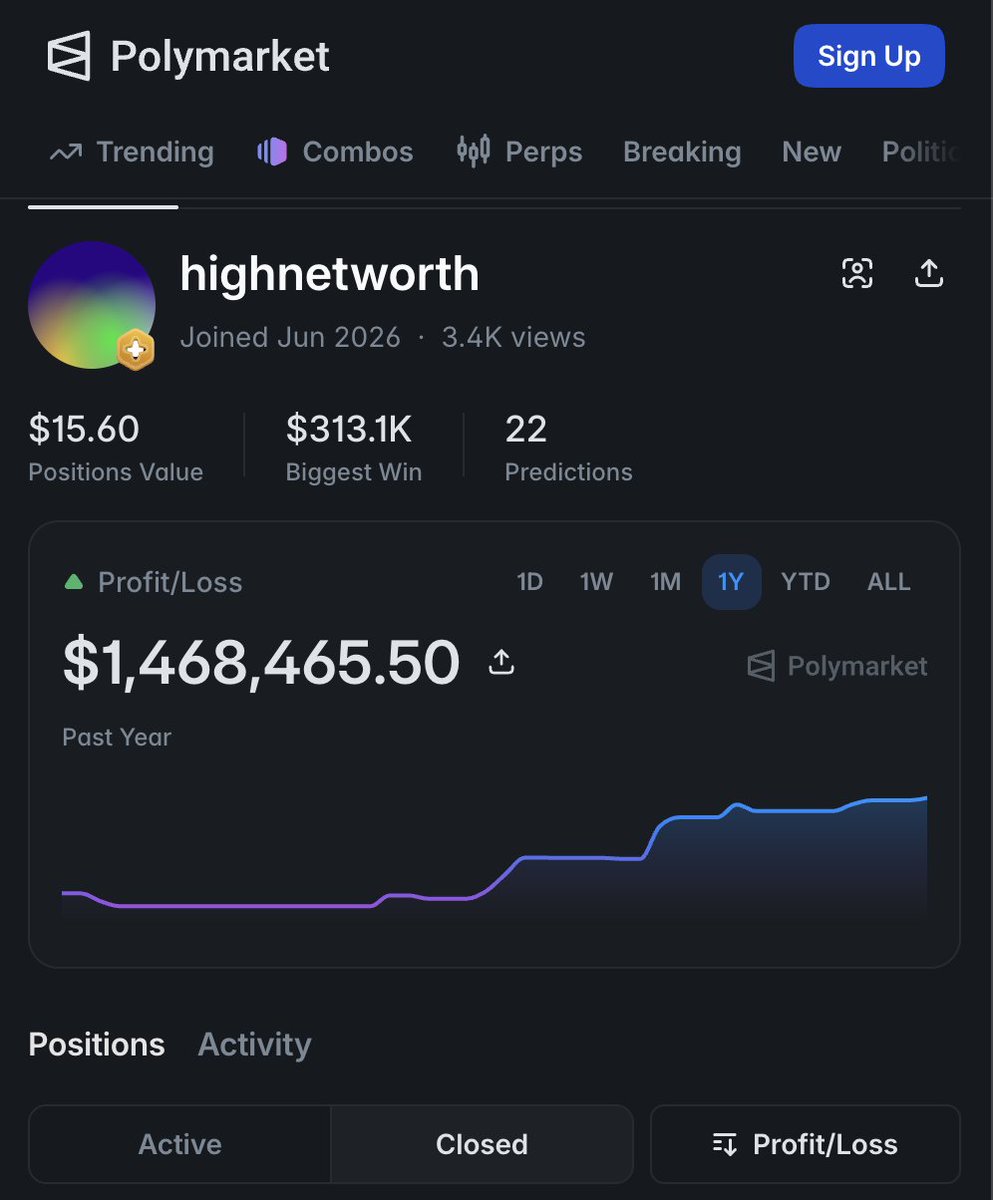Click the share icon next to $1,468,465.50
993x1200 pixels.
point(501,662)
